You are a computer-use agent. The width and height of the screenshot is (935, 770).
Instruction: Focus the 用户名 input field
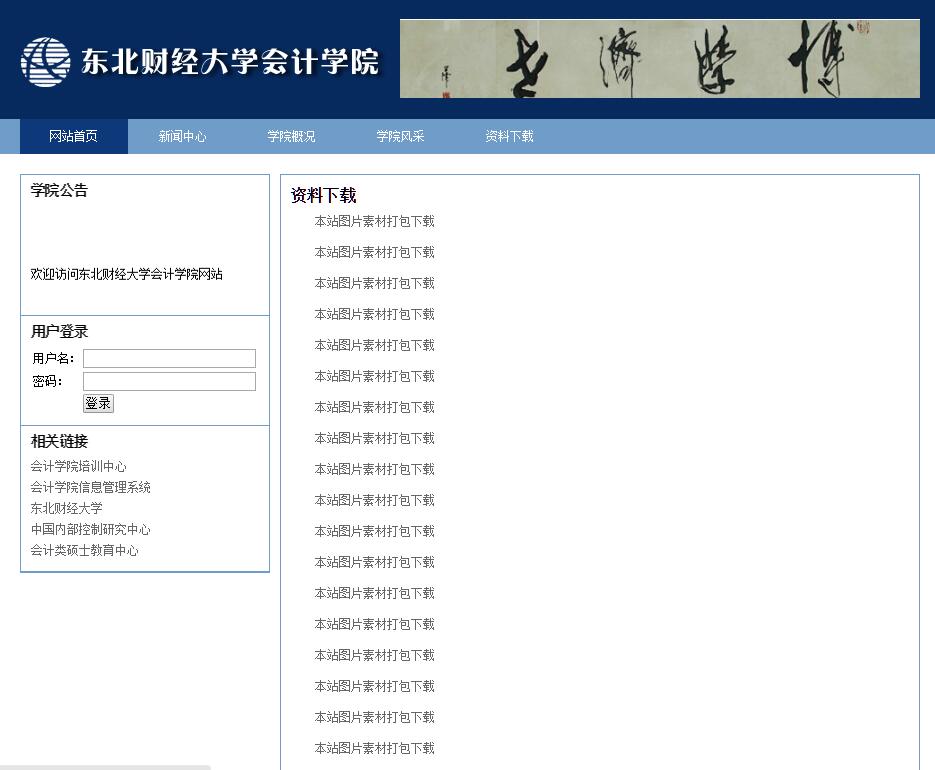click(169, 359)
